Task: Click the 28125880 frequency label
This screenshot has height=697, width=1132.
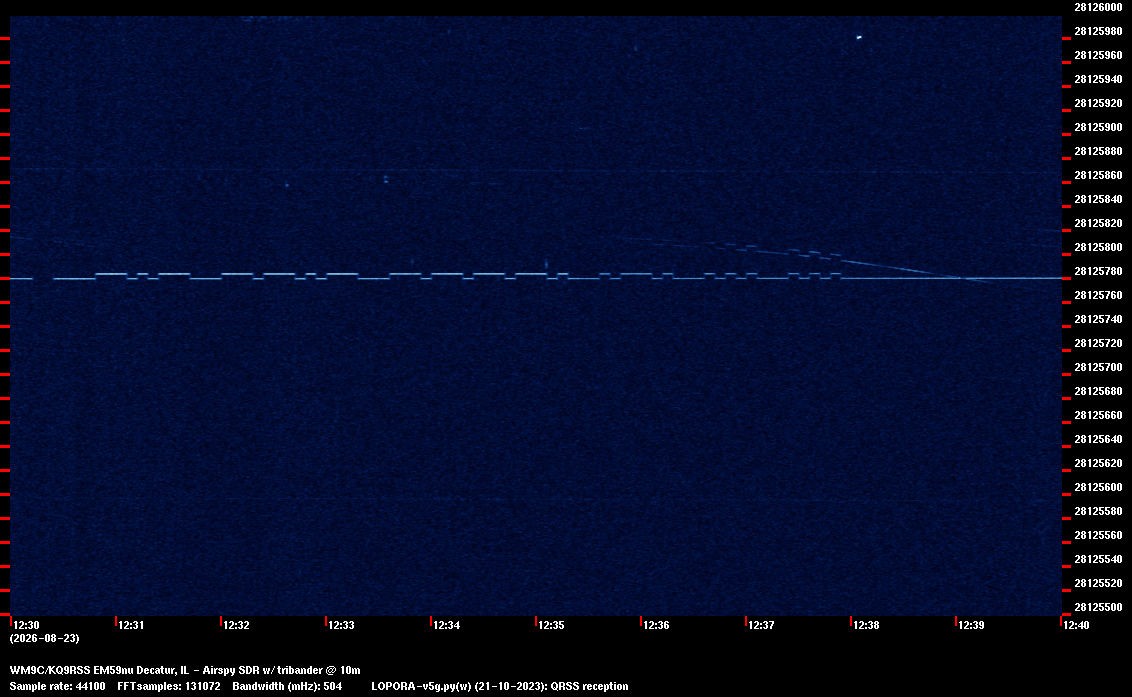Action: click(1098, 151)
